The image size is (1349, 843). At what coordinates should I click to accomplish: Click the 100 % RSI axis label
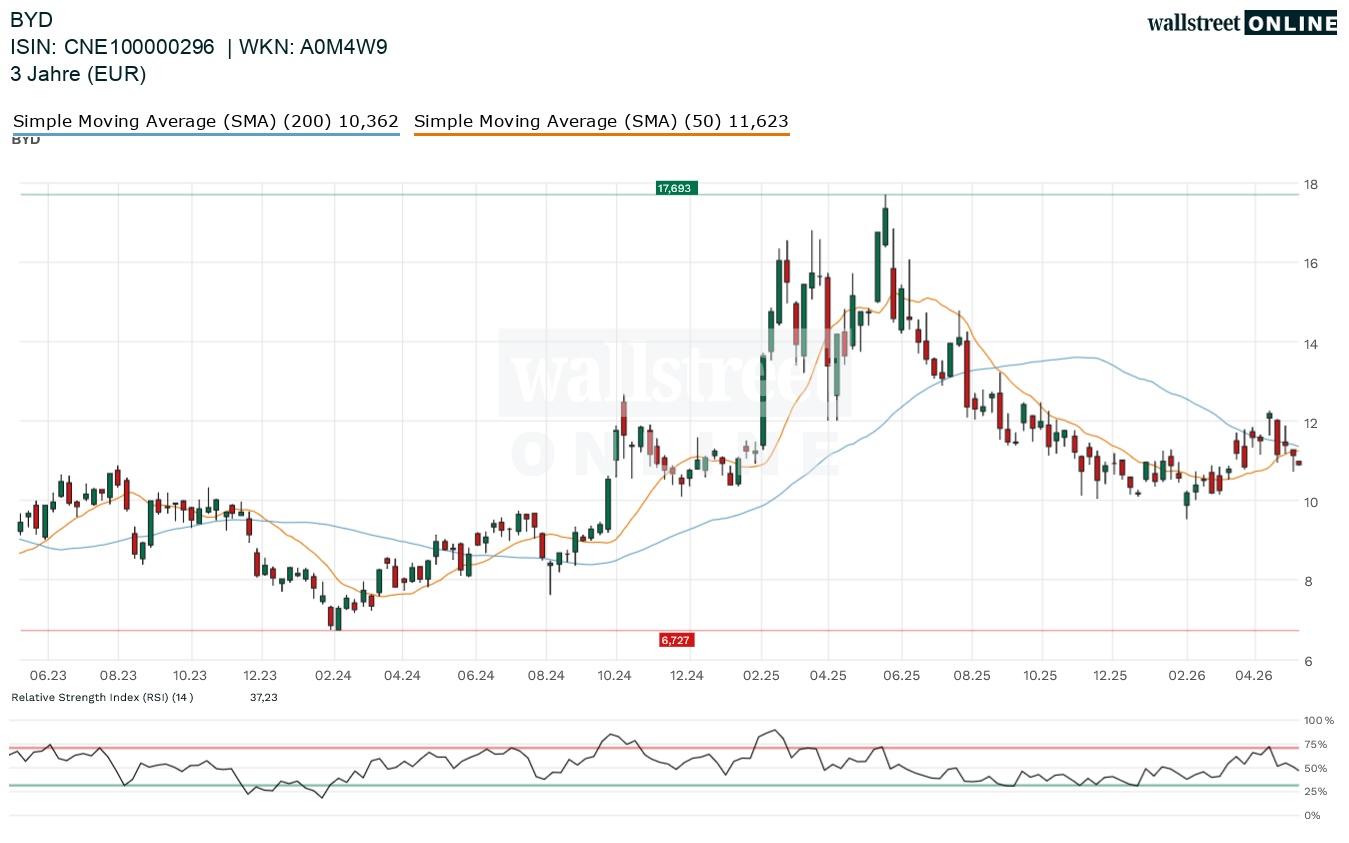pos(1318,721)
